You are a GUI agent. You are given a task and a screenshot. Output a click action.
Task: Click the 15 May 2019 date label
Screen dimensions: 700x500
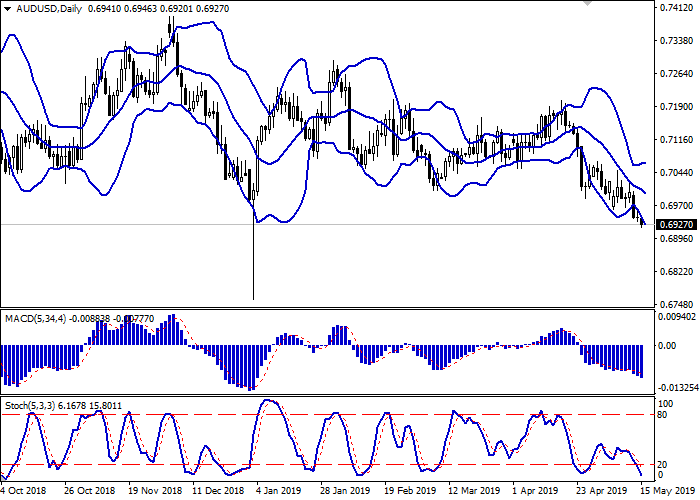(x=671, y=490)
